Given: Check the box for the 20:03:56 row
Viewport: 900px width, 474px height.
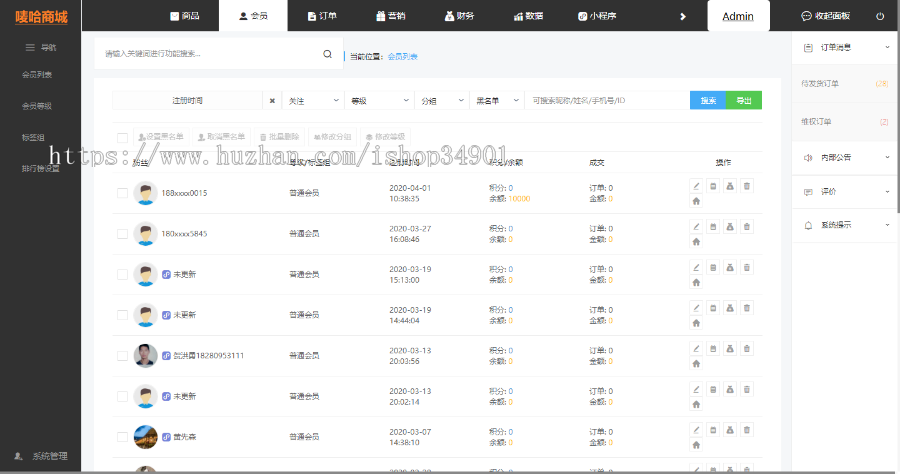Looking at the screenshot, I should 122,356.
